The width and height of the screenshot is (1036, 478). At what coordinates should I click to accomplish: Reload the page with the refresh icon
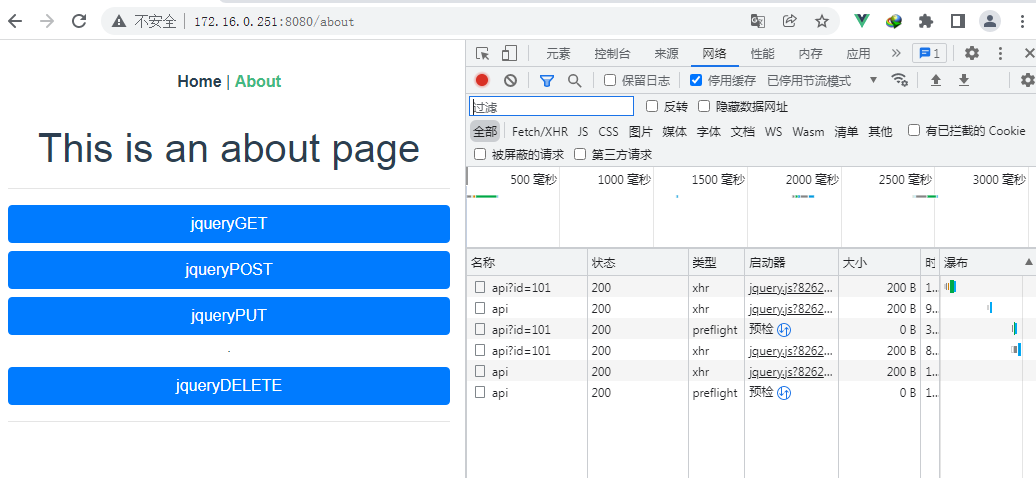79,21
